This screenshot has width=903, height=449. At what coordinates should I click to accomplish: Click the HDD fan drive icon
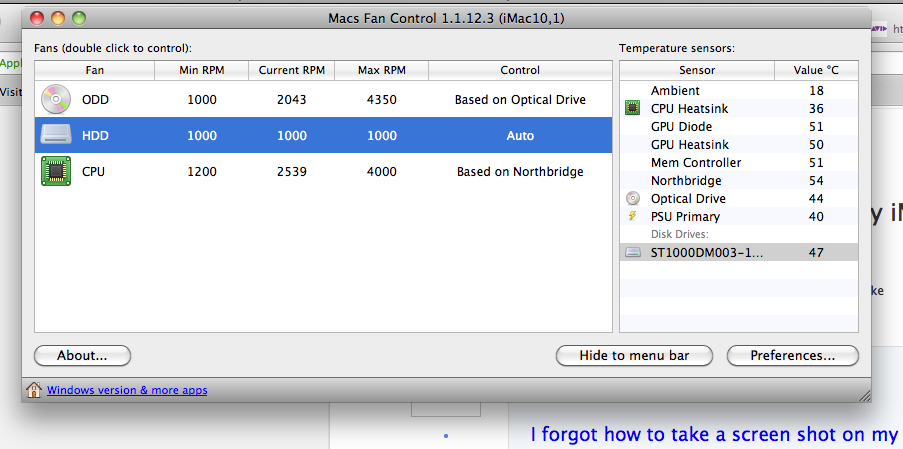point(56,135)
